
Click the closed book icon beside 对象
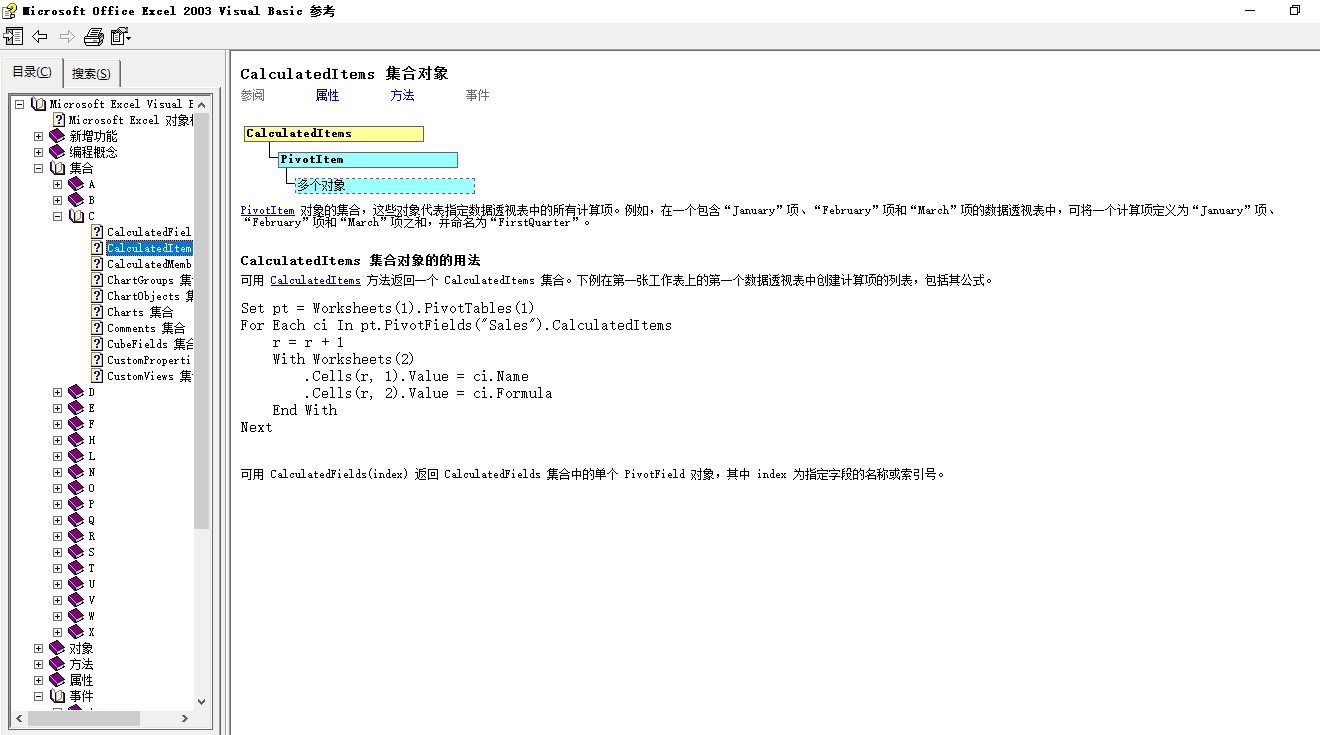pos(57,647)
